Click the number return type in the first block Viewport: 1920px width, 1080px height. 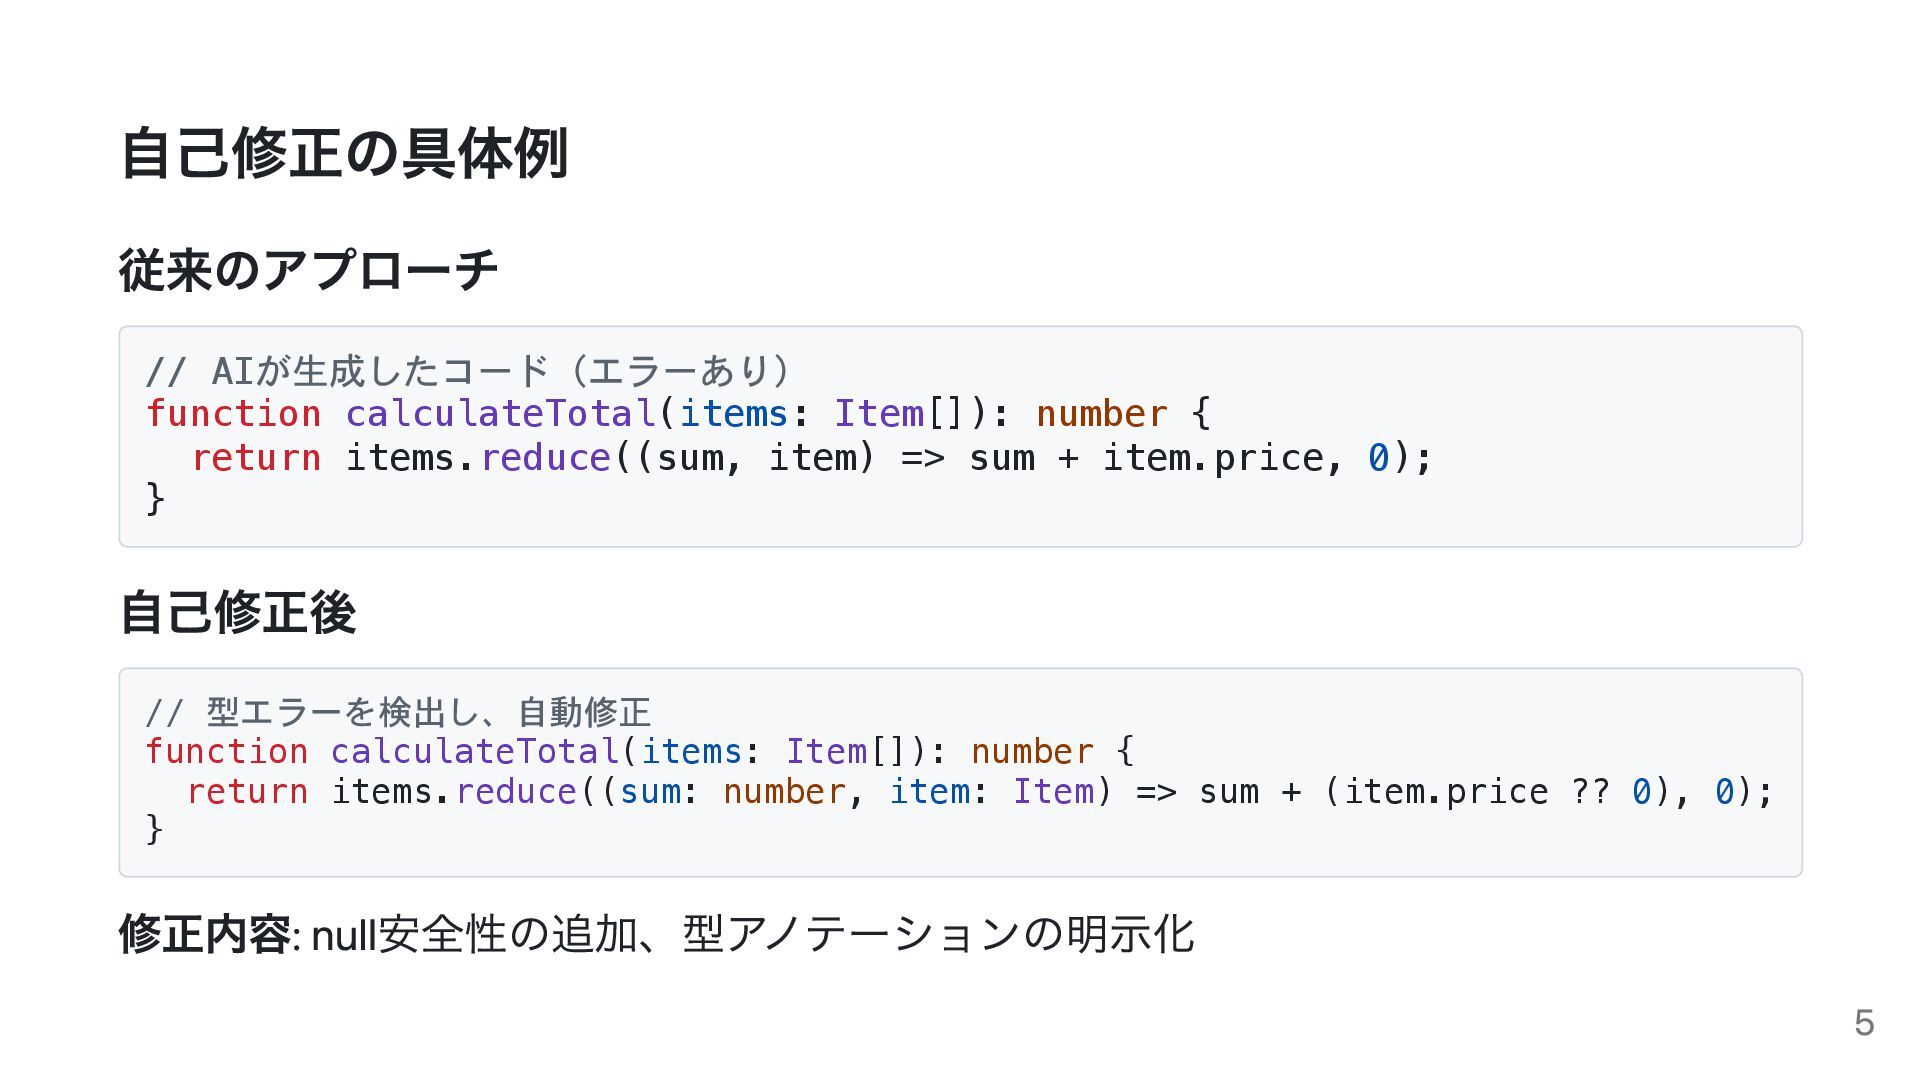[1101, 413]
